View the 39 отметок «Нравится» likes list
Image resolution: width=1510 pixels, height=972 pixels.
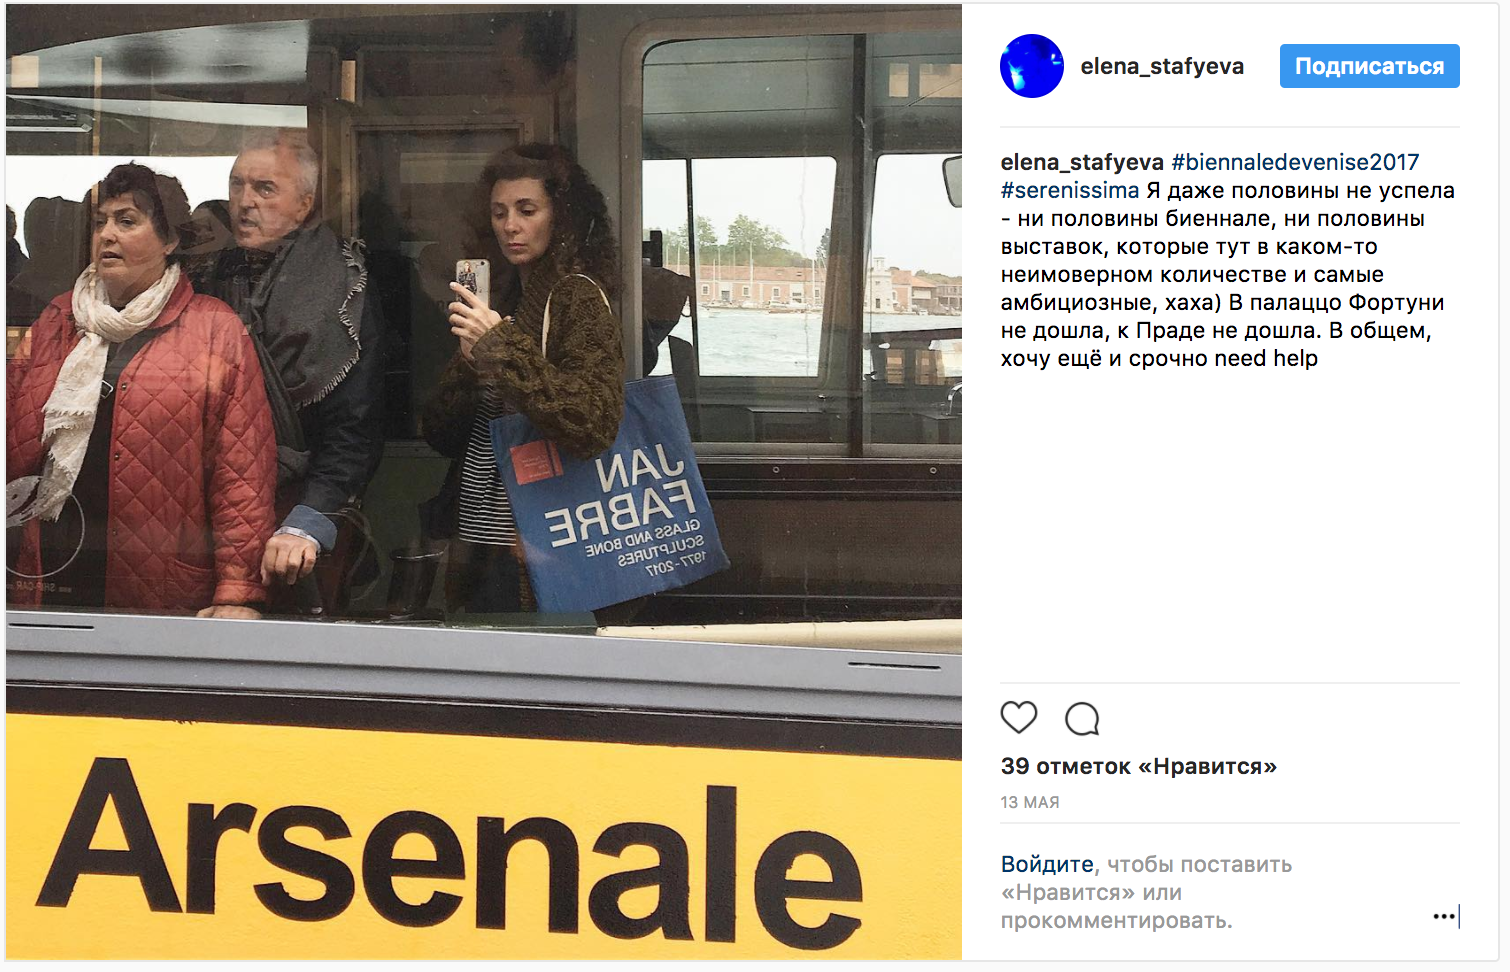[x=1139, y=766]
